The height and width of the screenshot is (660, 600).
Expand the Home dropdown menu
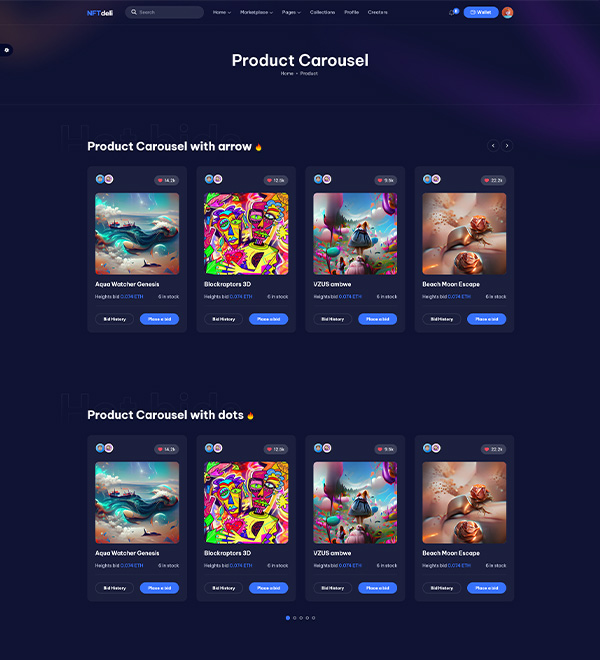pyautogui.click(x=221, y=12)
